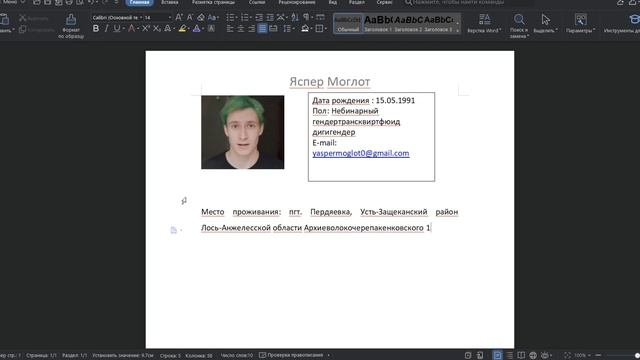
Task: Increase paragraph indent
Action: (x=270, y=18)
